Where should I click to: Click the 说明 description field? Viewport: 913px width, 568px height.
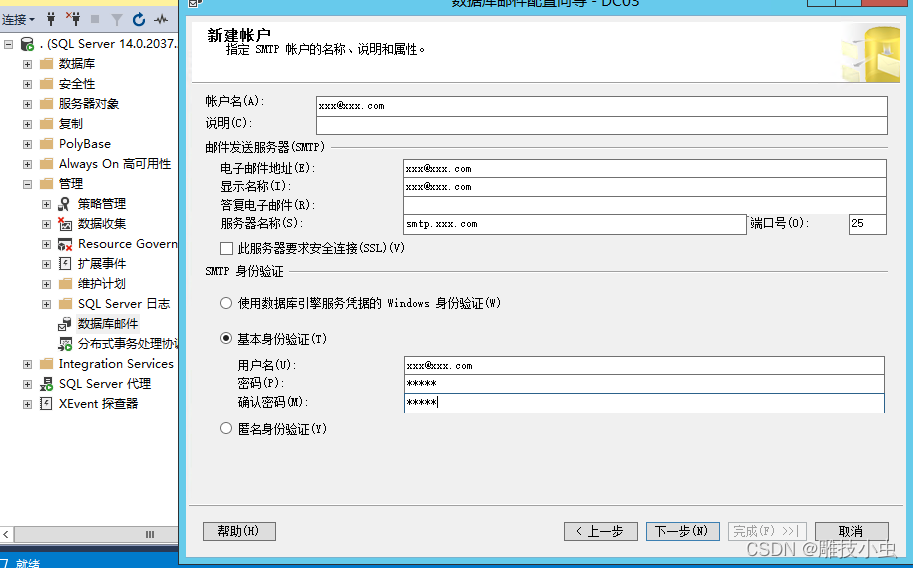point(601,125)
